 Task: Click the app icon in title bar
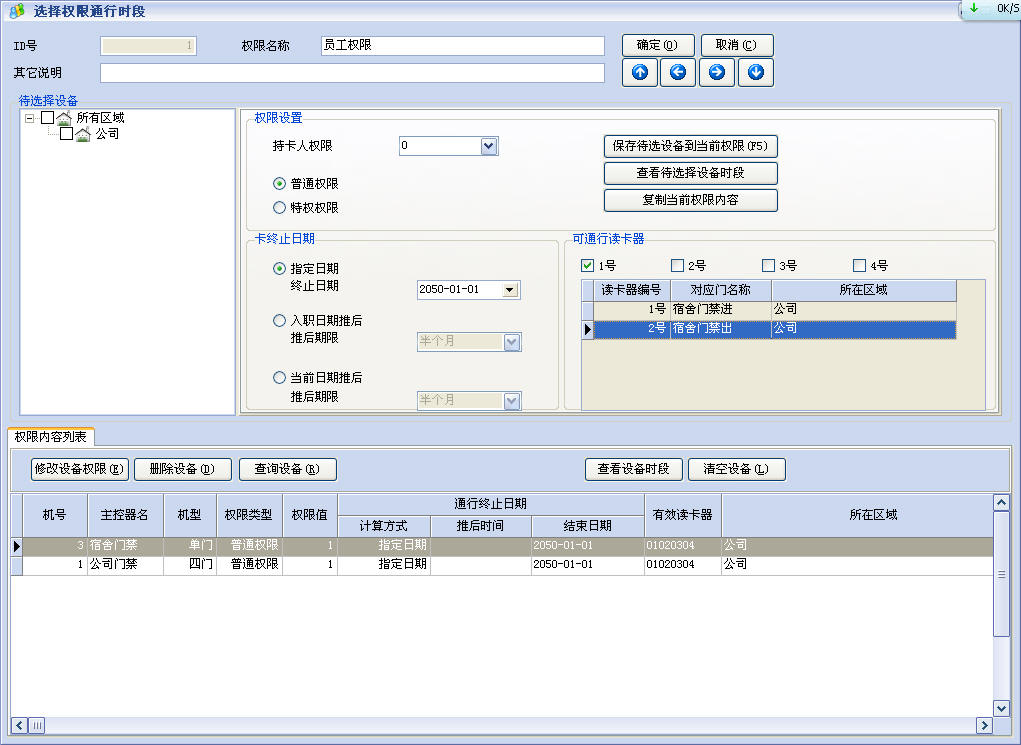(x=15, y=10)
